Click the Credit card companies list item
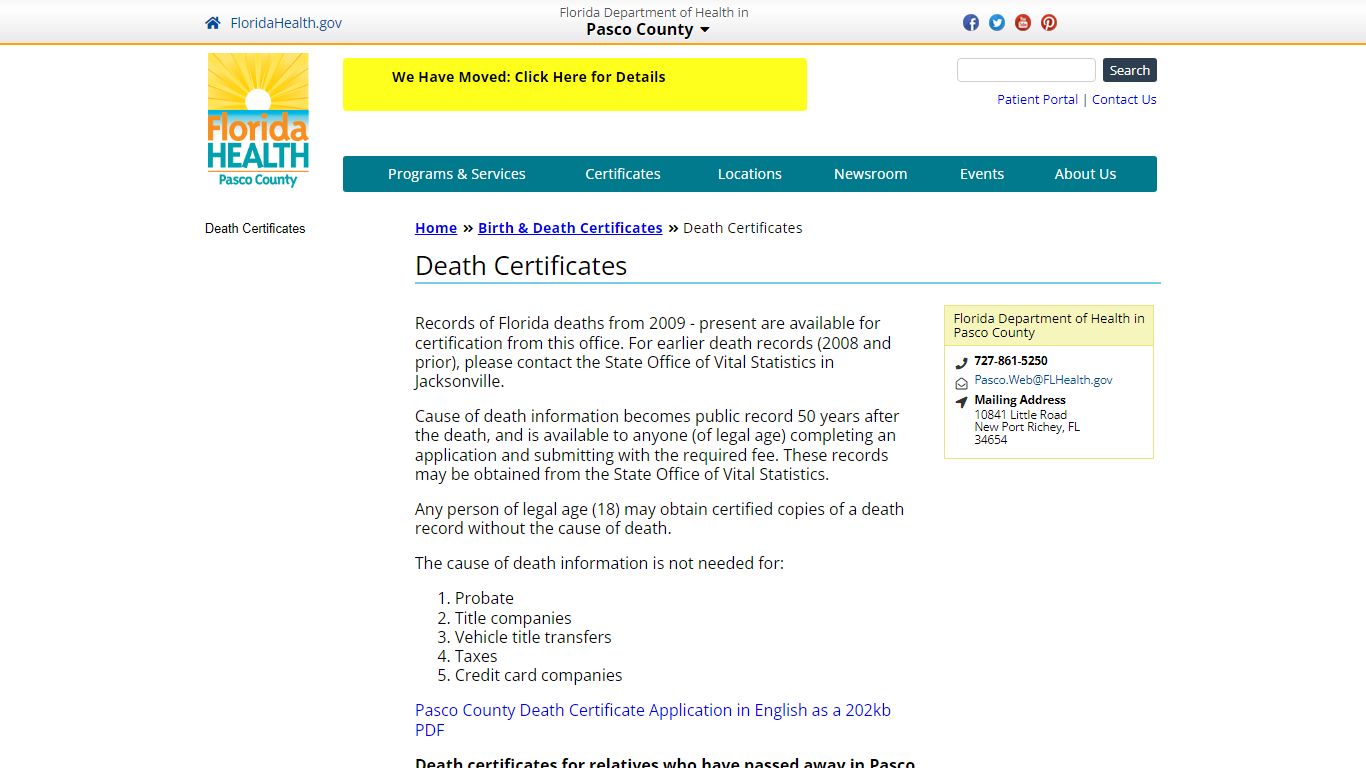 (x=538, y=675)
